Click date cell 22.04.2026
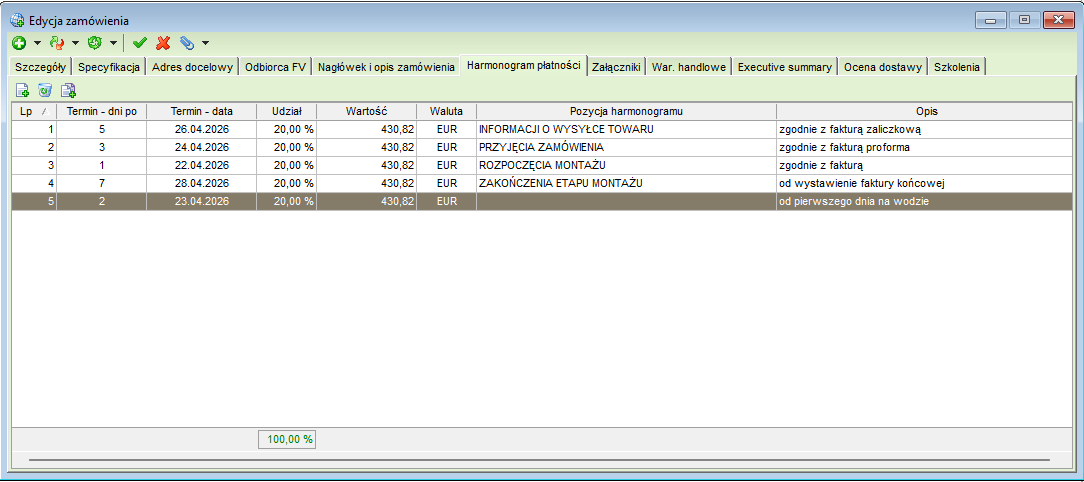Viewport: 1084px width, 482px height. pos(202,165)
